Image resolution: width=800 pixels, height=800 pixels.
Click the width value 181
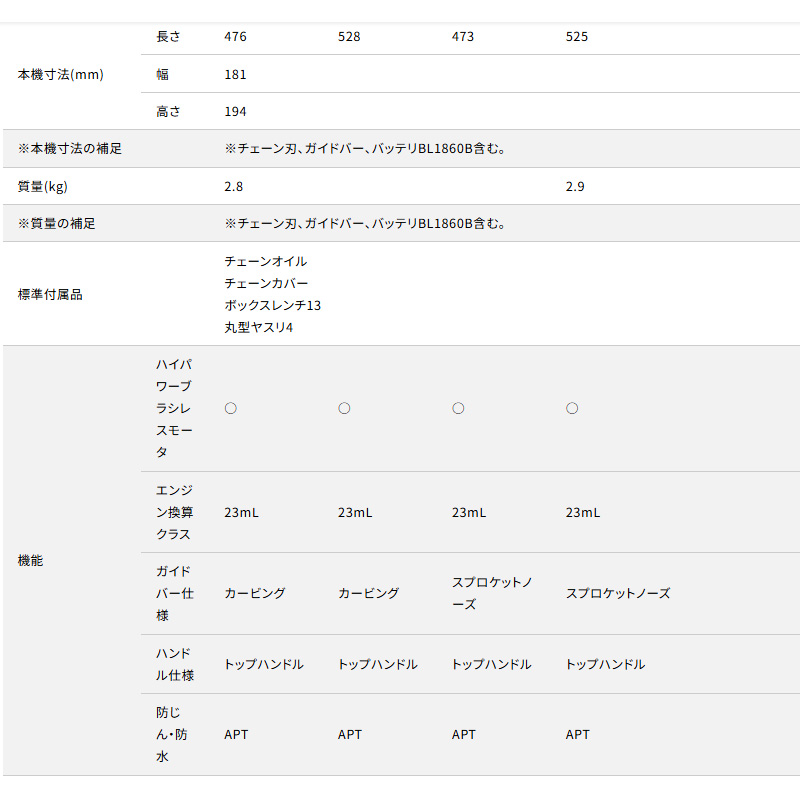coord(235,74)
